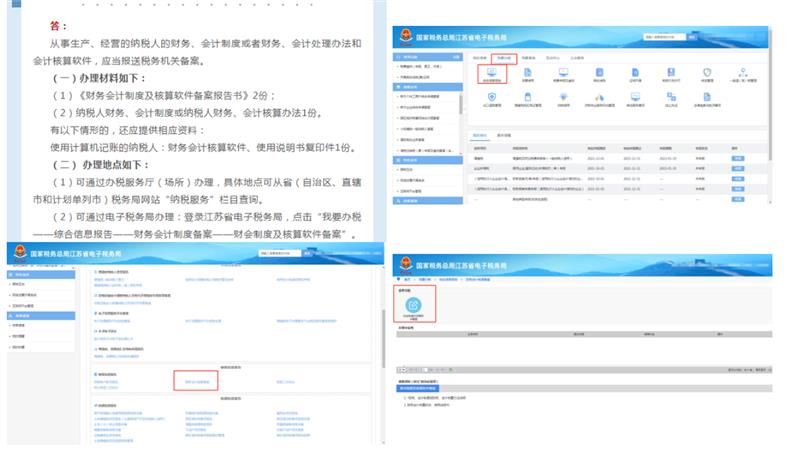Click the second blue sidebar section header, top-right screenshot
800x464 pixels.
click(x=423, y=87)
